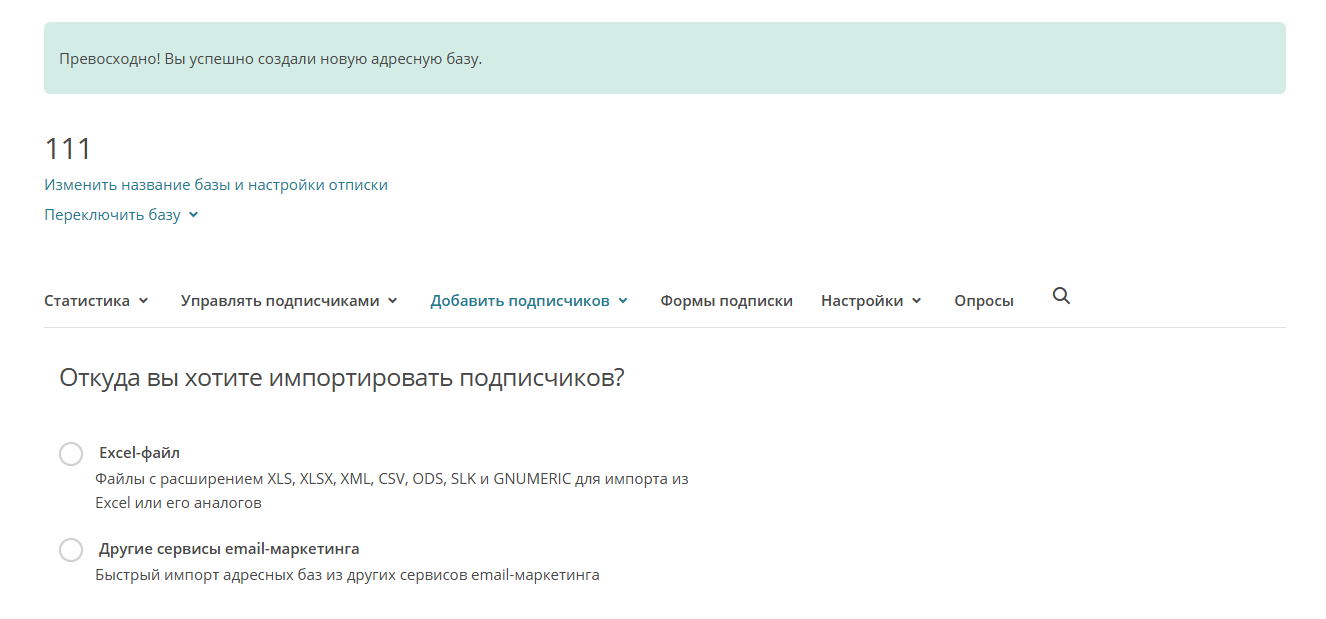Click the Переключить базу link text
The height and width of the screenshot is (619, 1326).
(112, 215)
